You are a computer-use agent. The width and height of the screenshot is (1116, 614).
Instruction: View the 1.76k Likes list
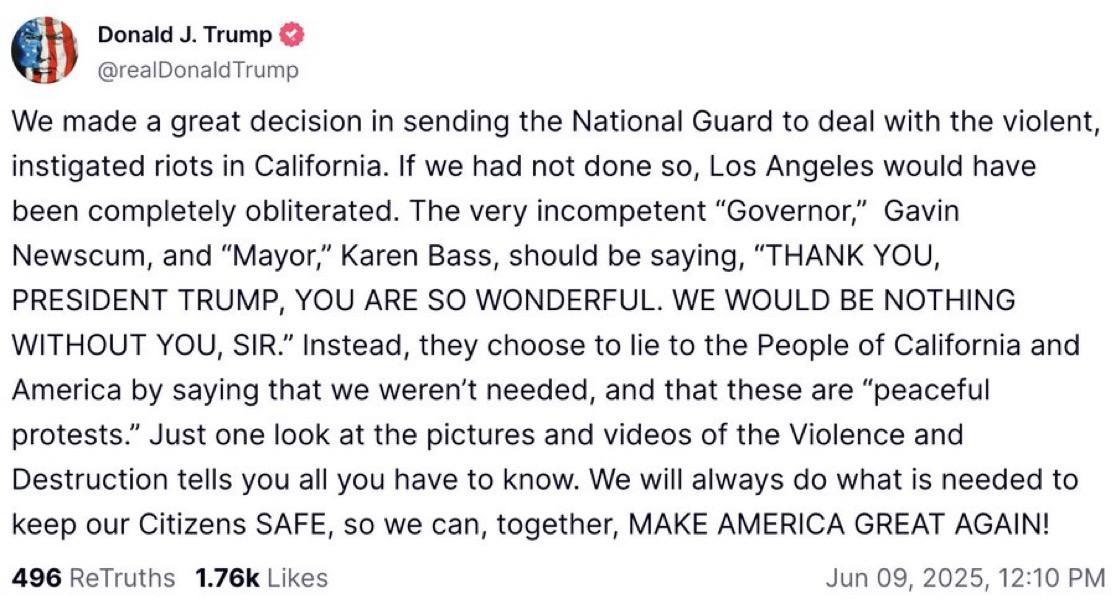tap(261, 578)
